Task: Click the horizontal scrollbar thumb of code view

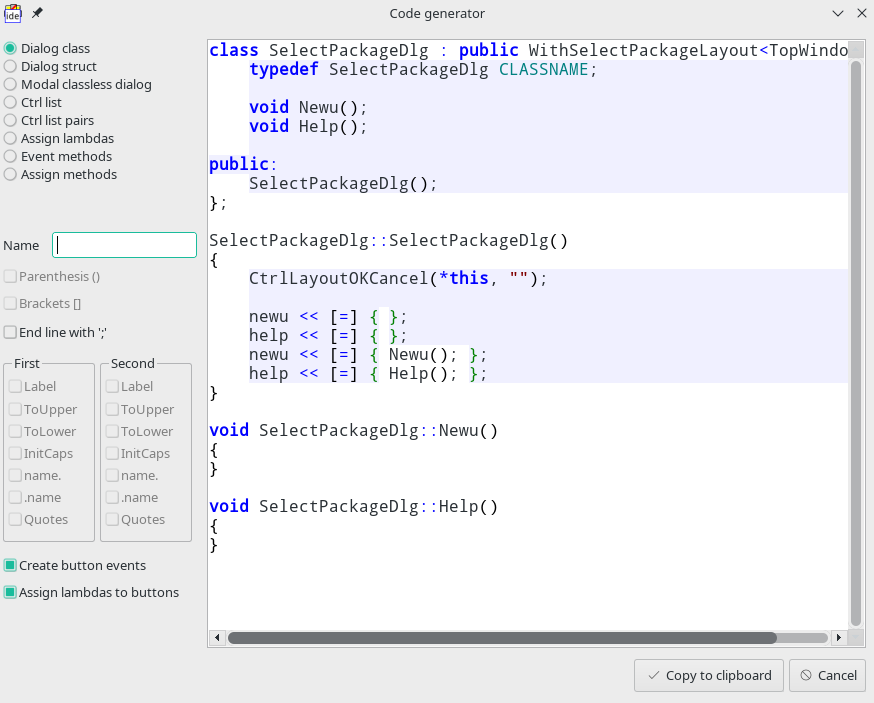Action: (x=502, y=638)
